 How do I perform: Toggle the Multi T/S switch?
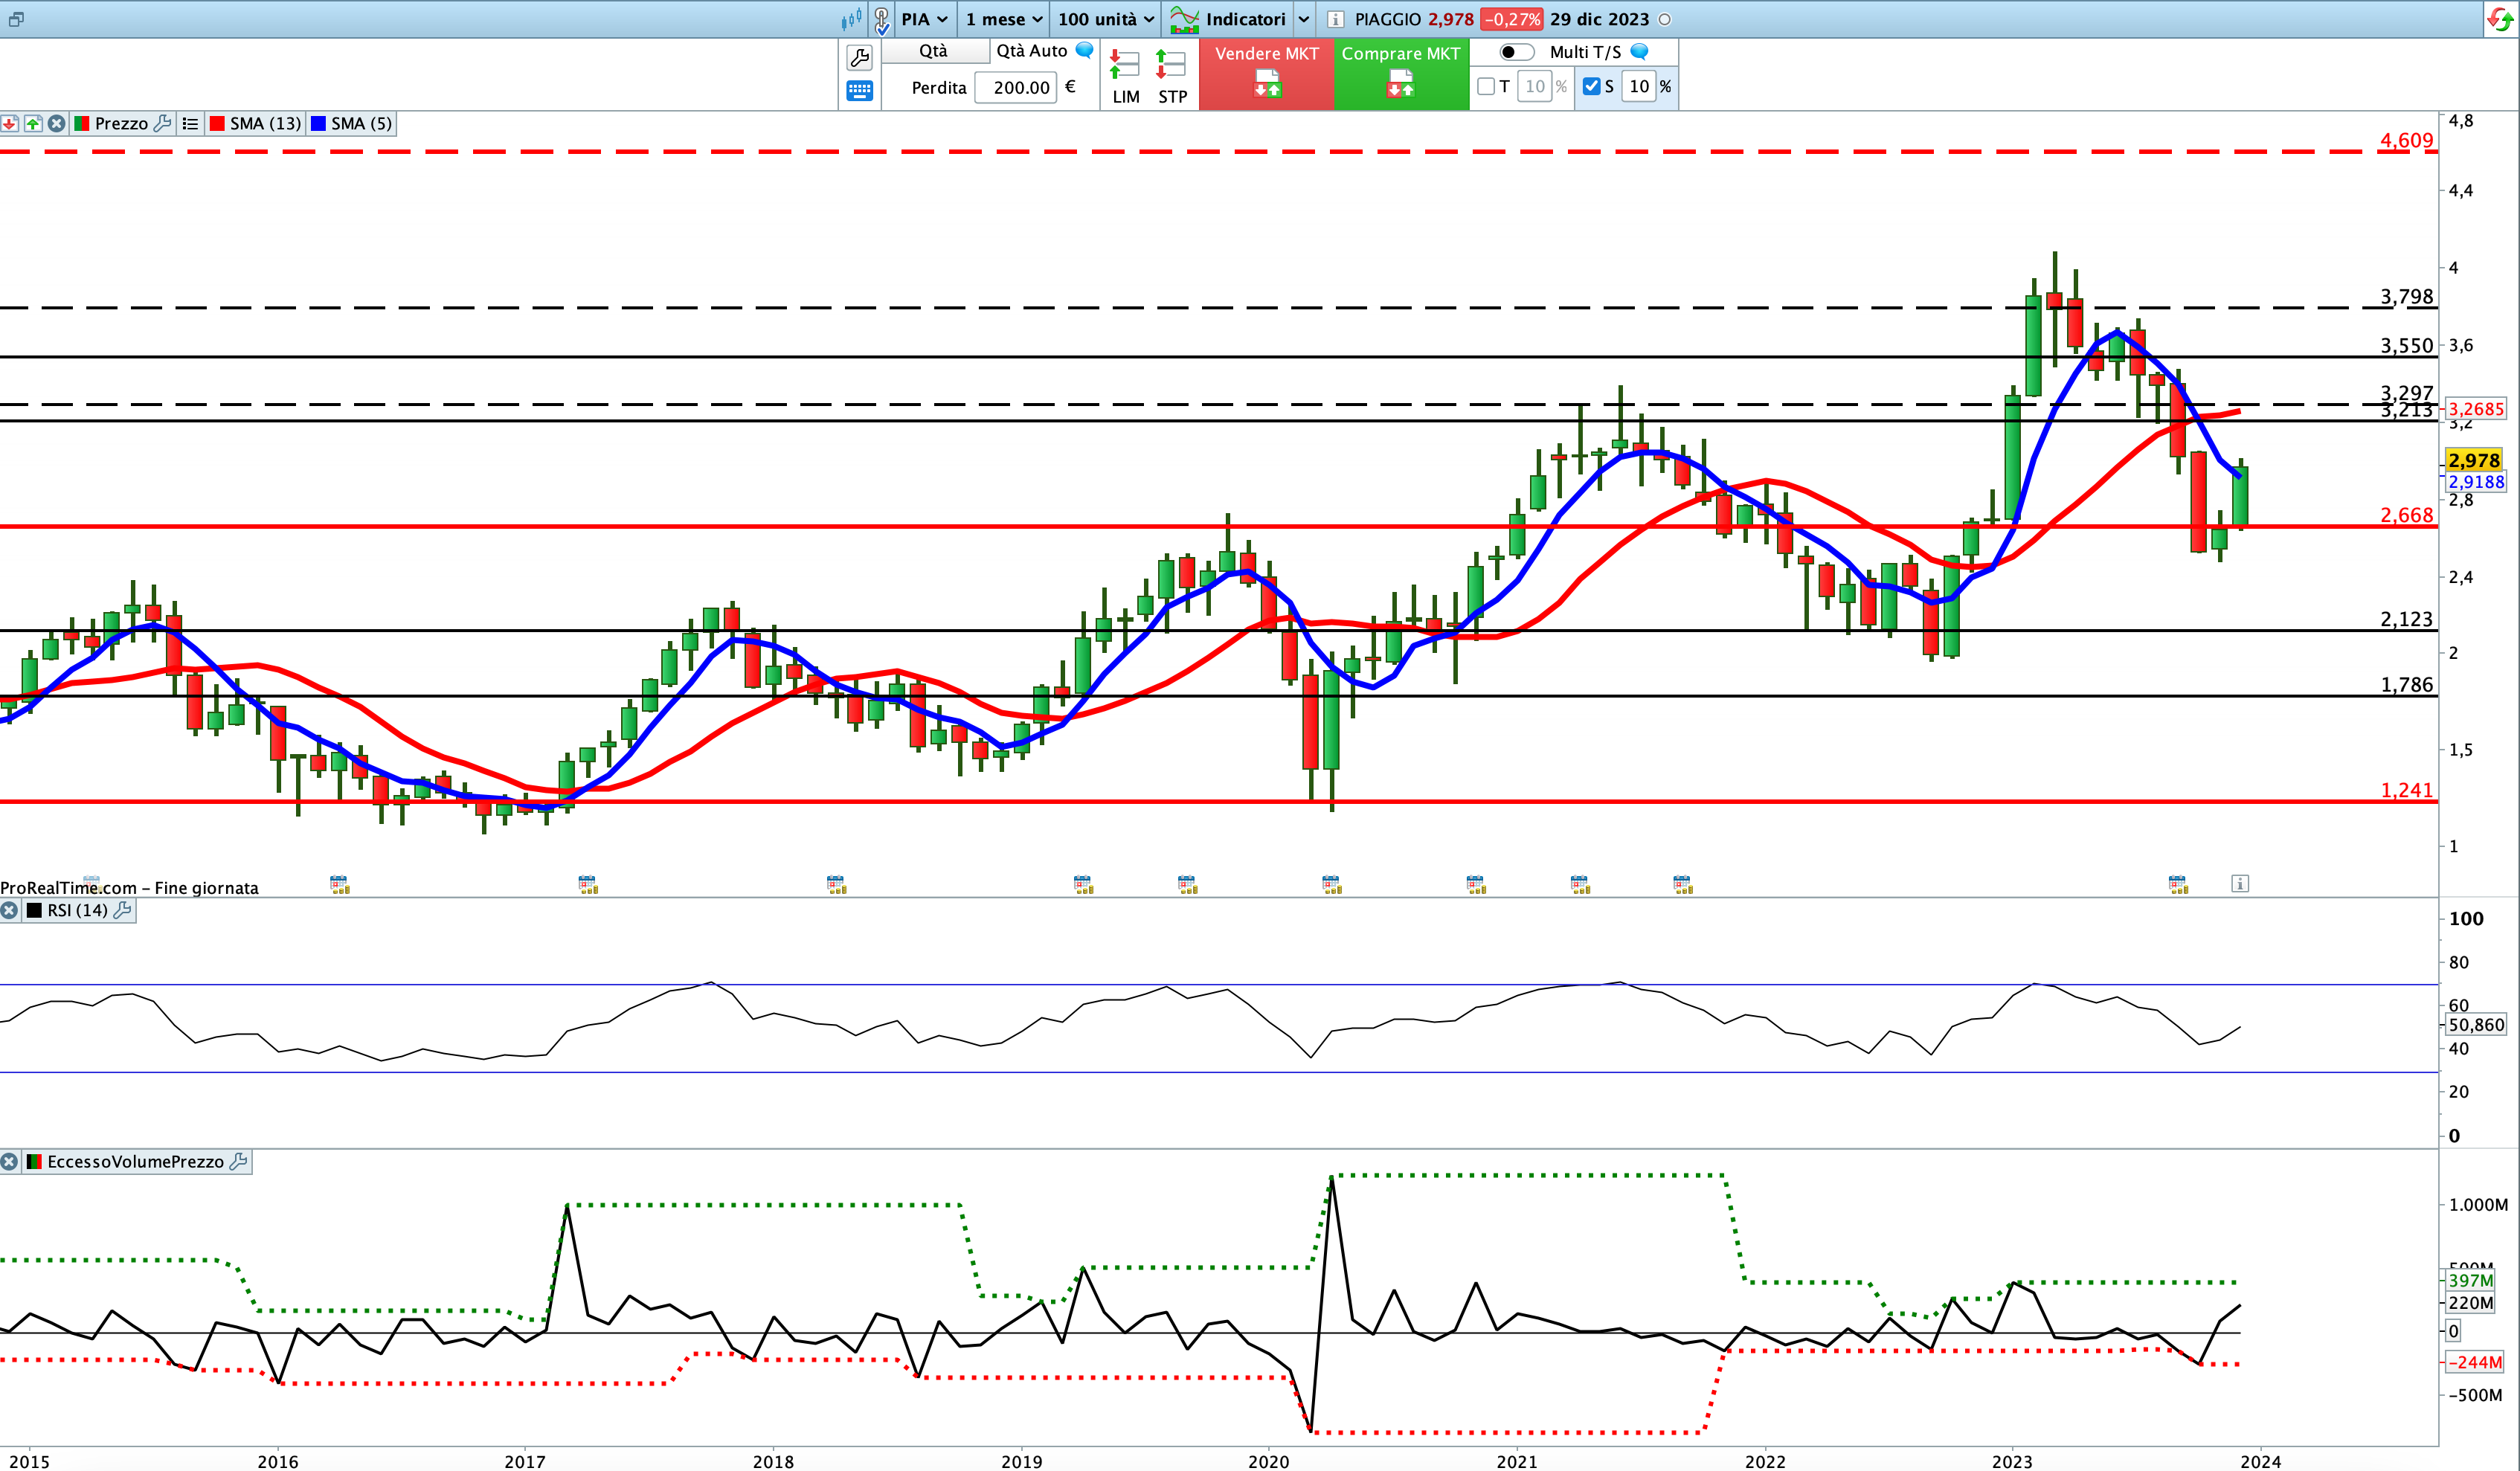click(1516, 52)
